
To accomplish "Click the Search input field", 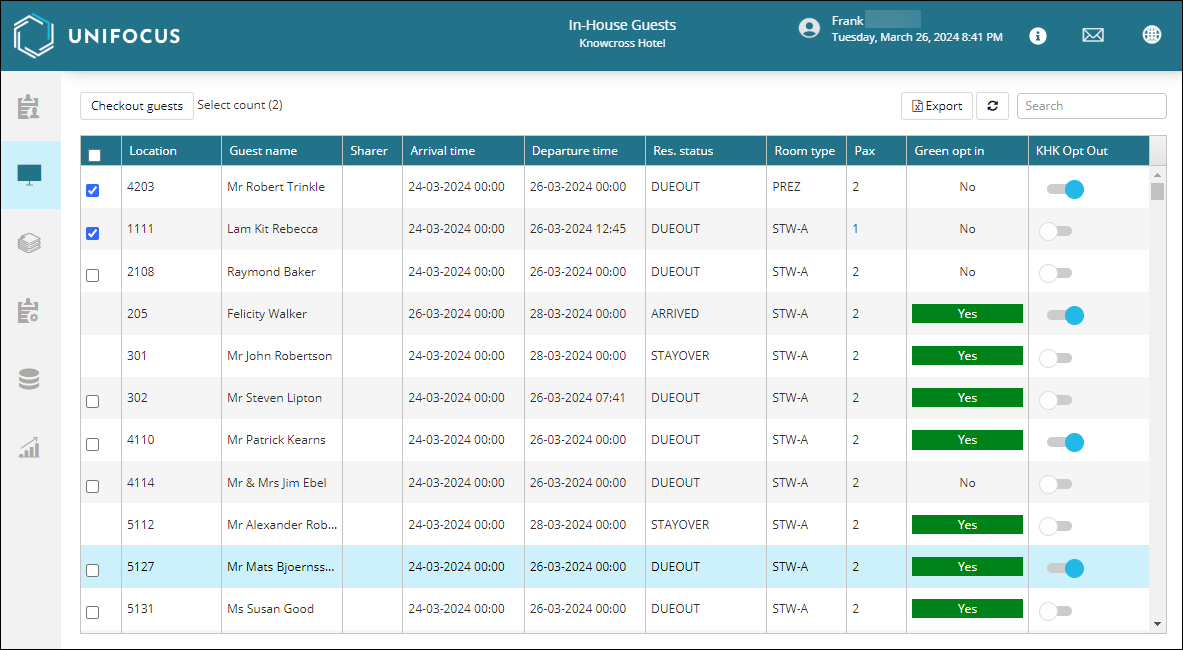I will 1092,106.
